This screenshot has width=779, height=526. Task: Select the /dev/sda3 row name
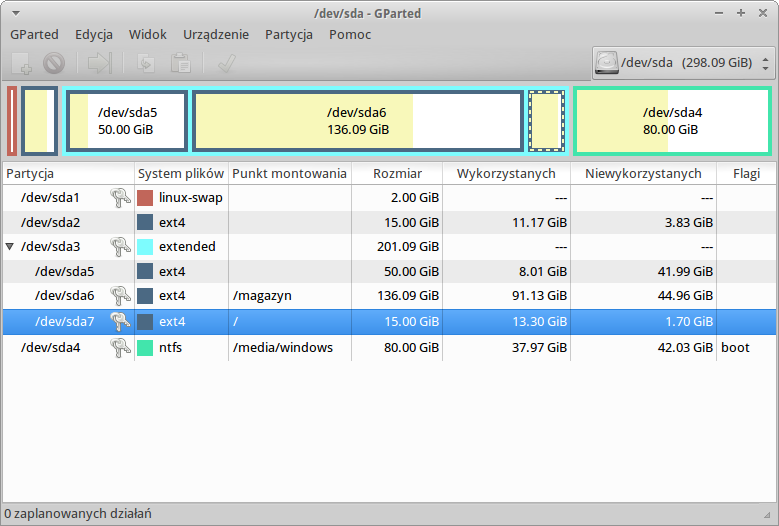point(50,246)
